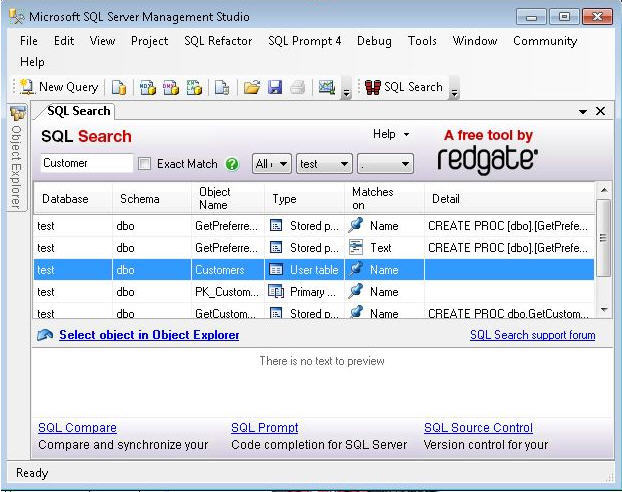Open the Debug menu
This screenshot has height=492, width=622.
click(374, 41)
